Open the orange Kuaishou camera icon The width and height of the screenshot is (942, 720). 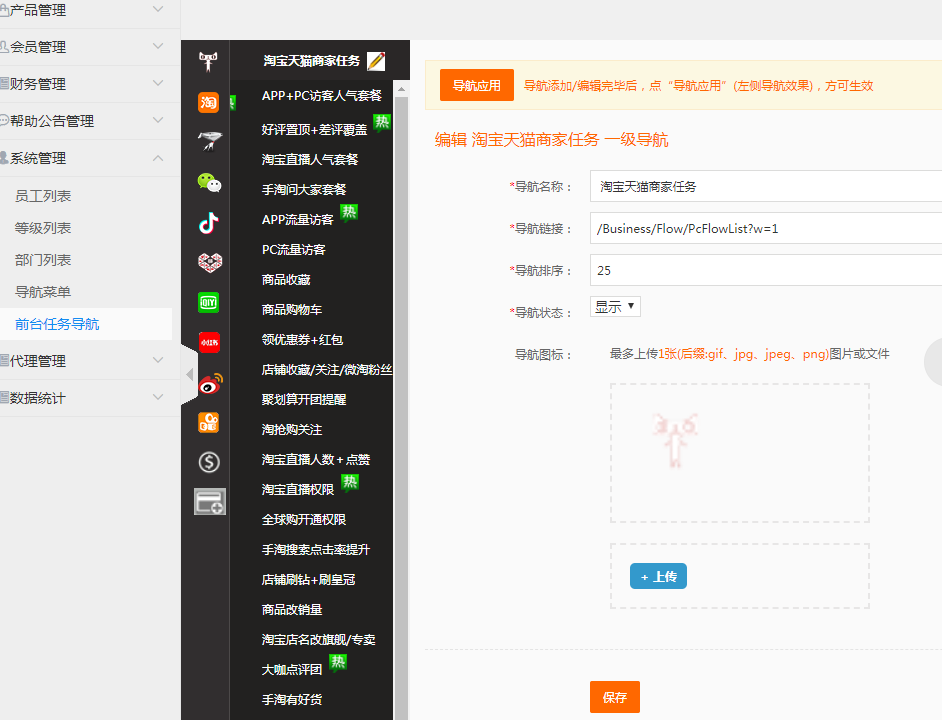208,422
